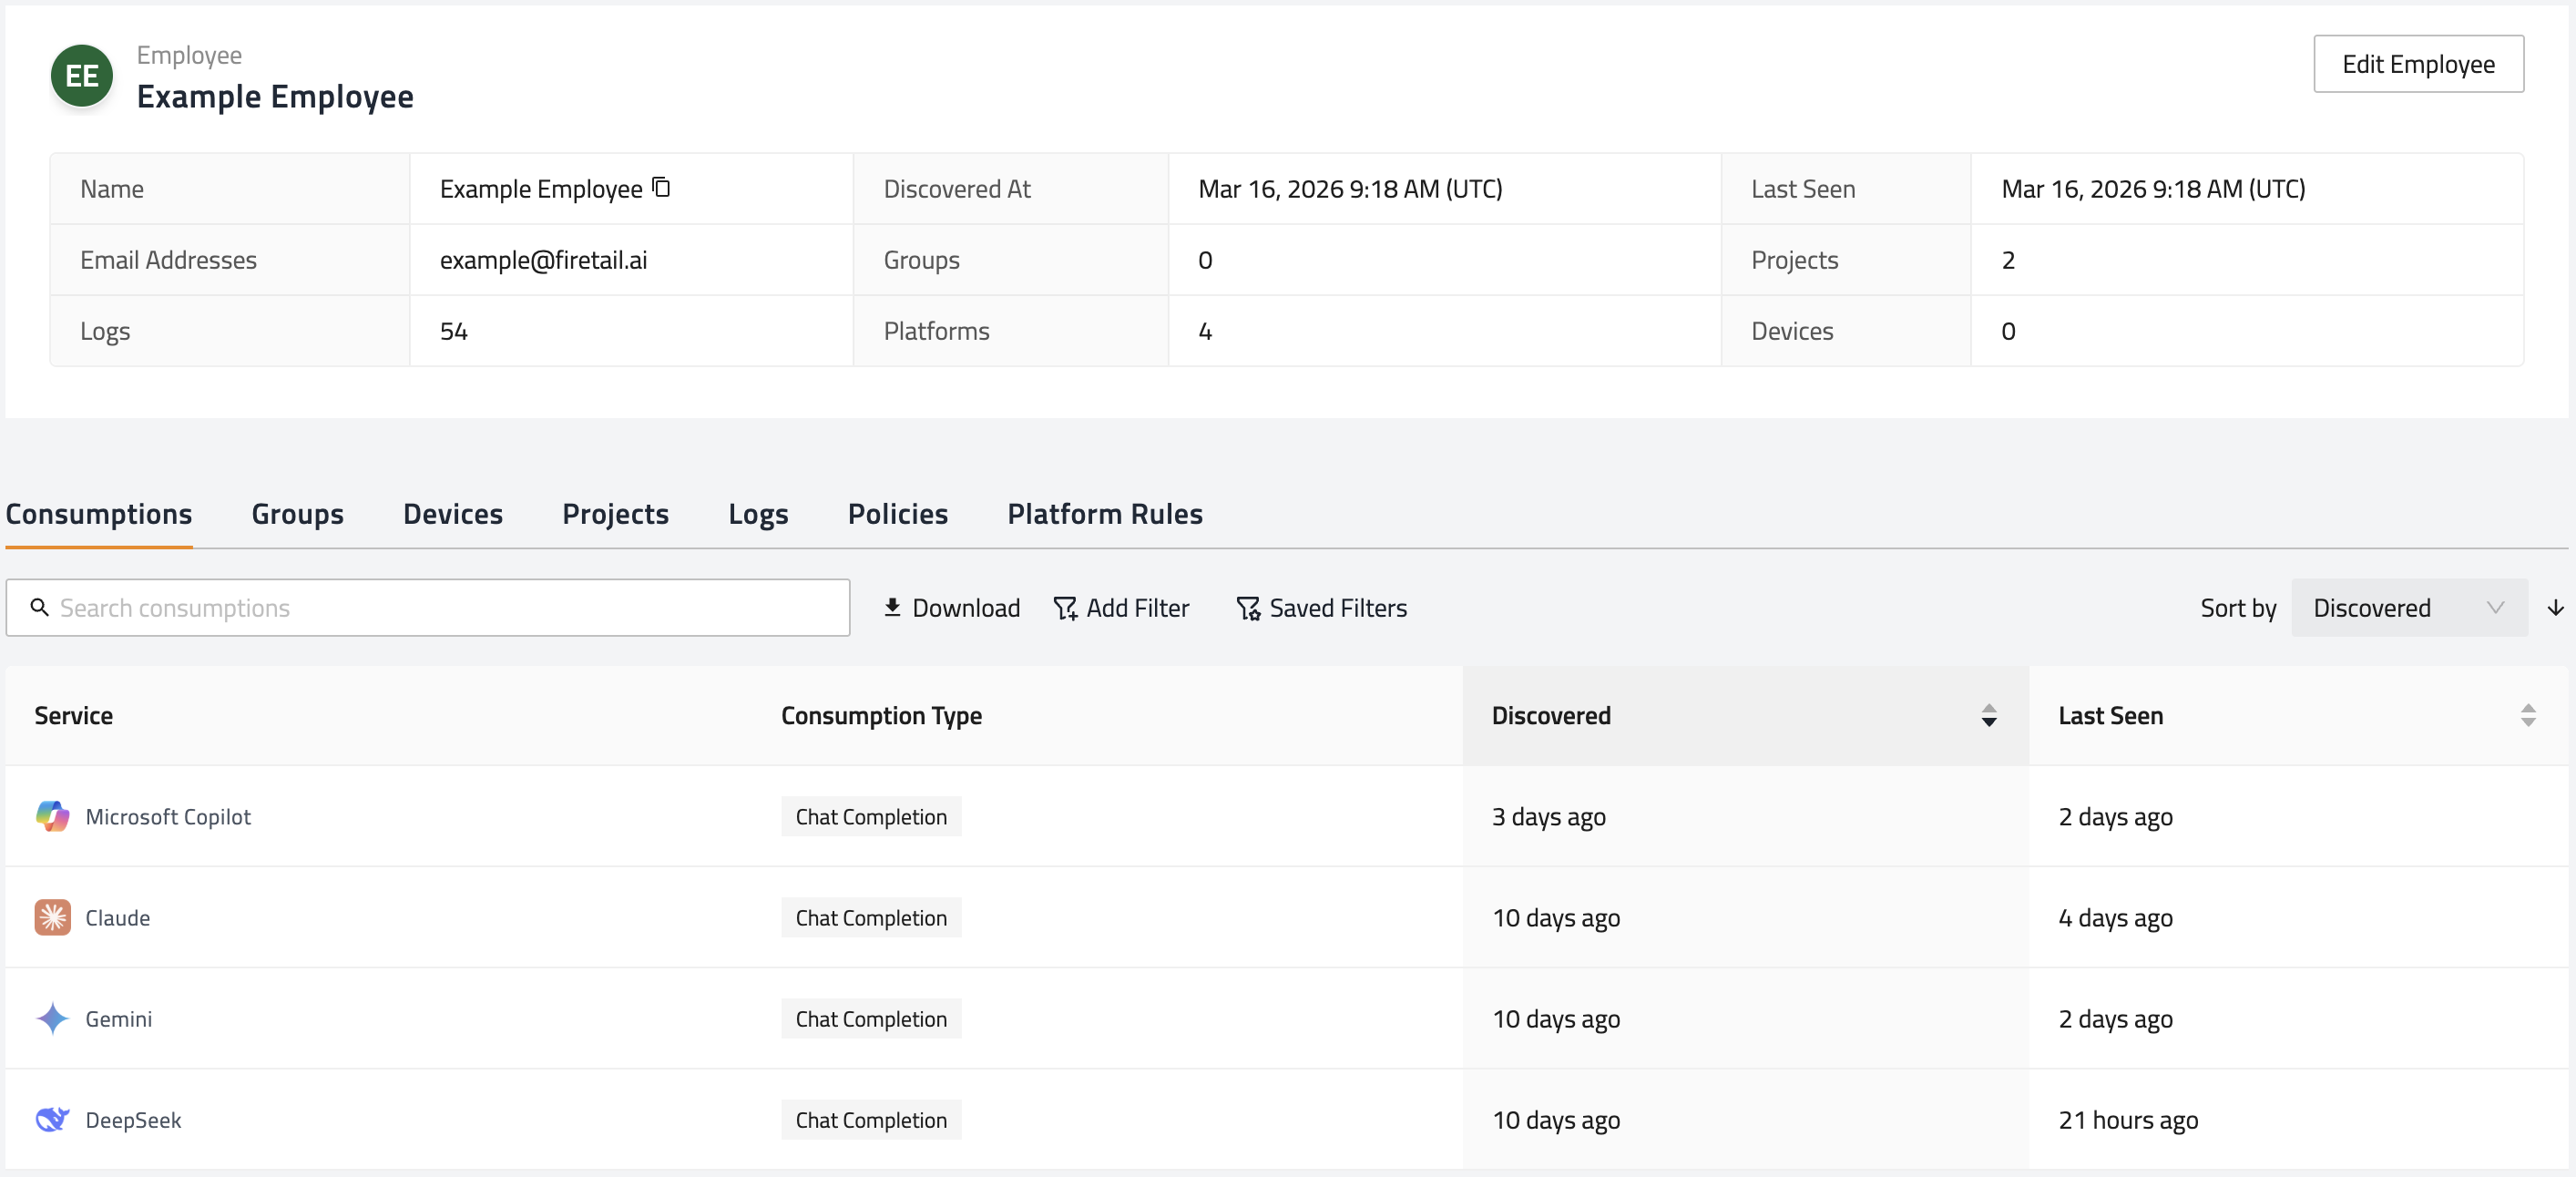2576x1177 pixels.
Task: Click the Download arrow icon
Action: click(892, 607)
